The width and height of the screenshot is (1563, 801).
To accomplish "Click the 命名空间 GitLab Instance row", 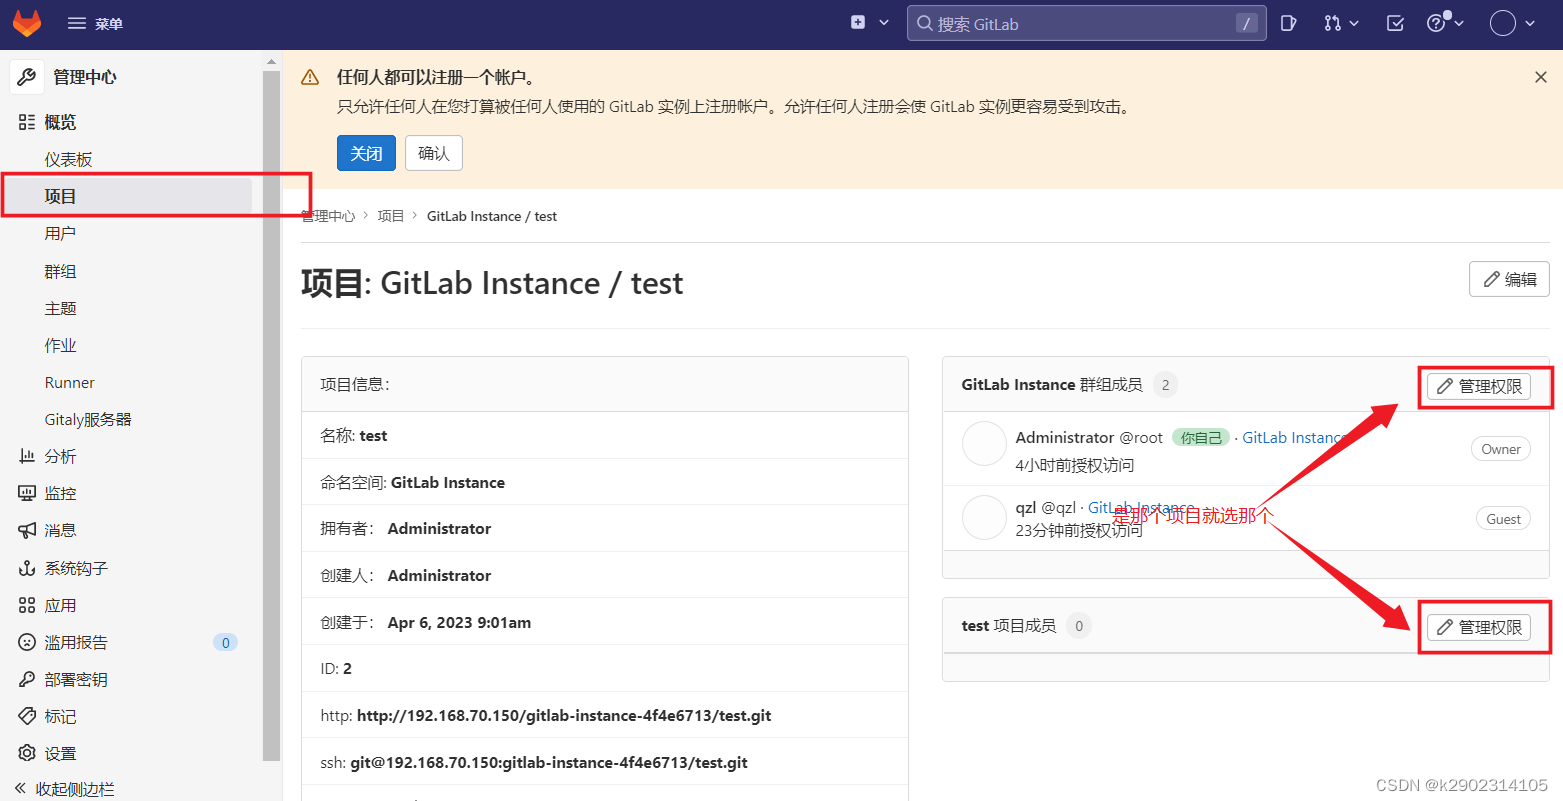I will 605,482.
